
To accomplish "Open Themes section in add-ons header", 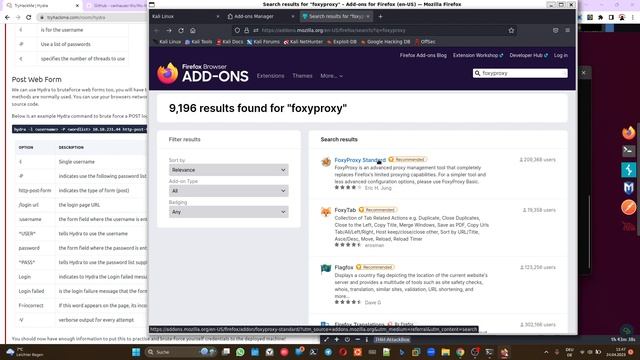I will click(x=302, y=76).
